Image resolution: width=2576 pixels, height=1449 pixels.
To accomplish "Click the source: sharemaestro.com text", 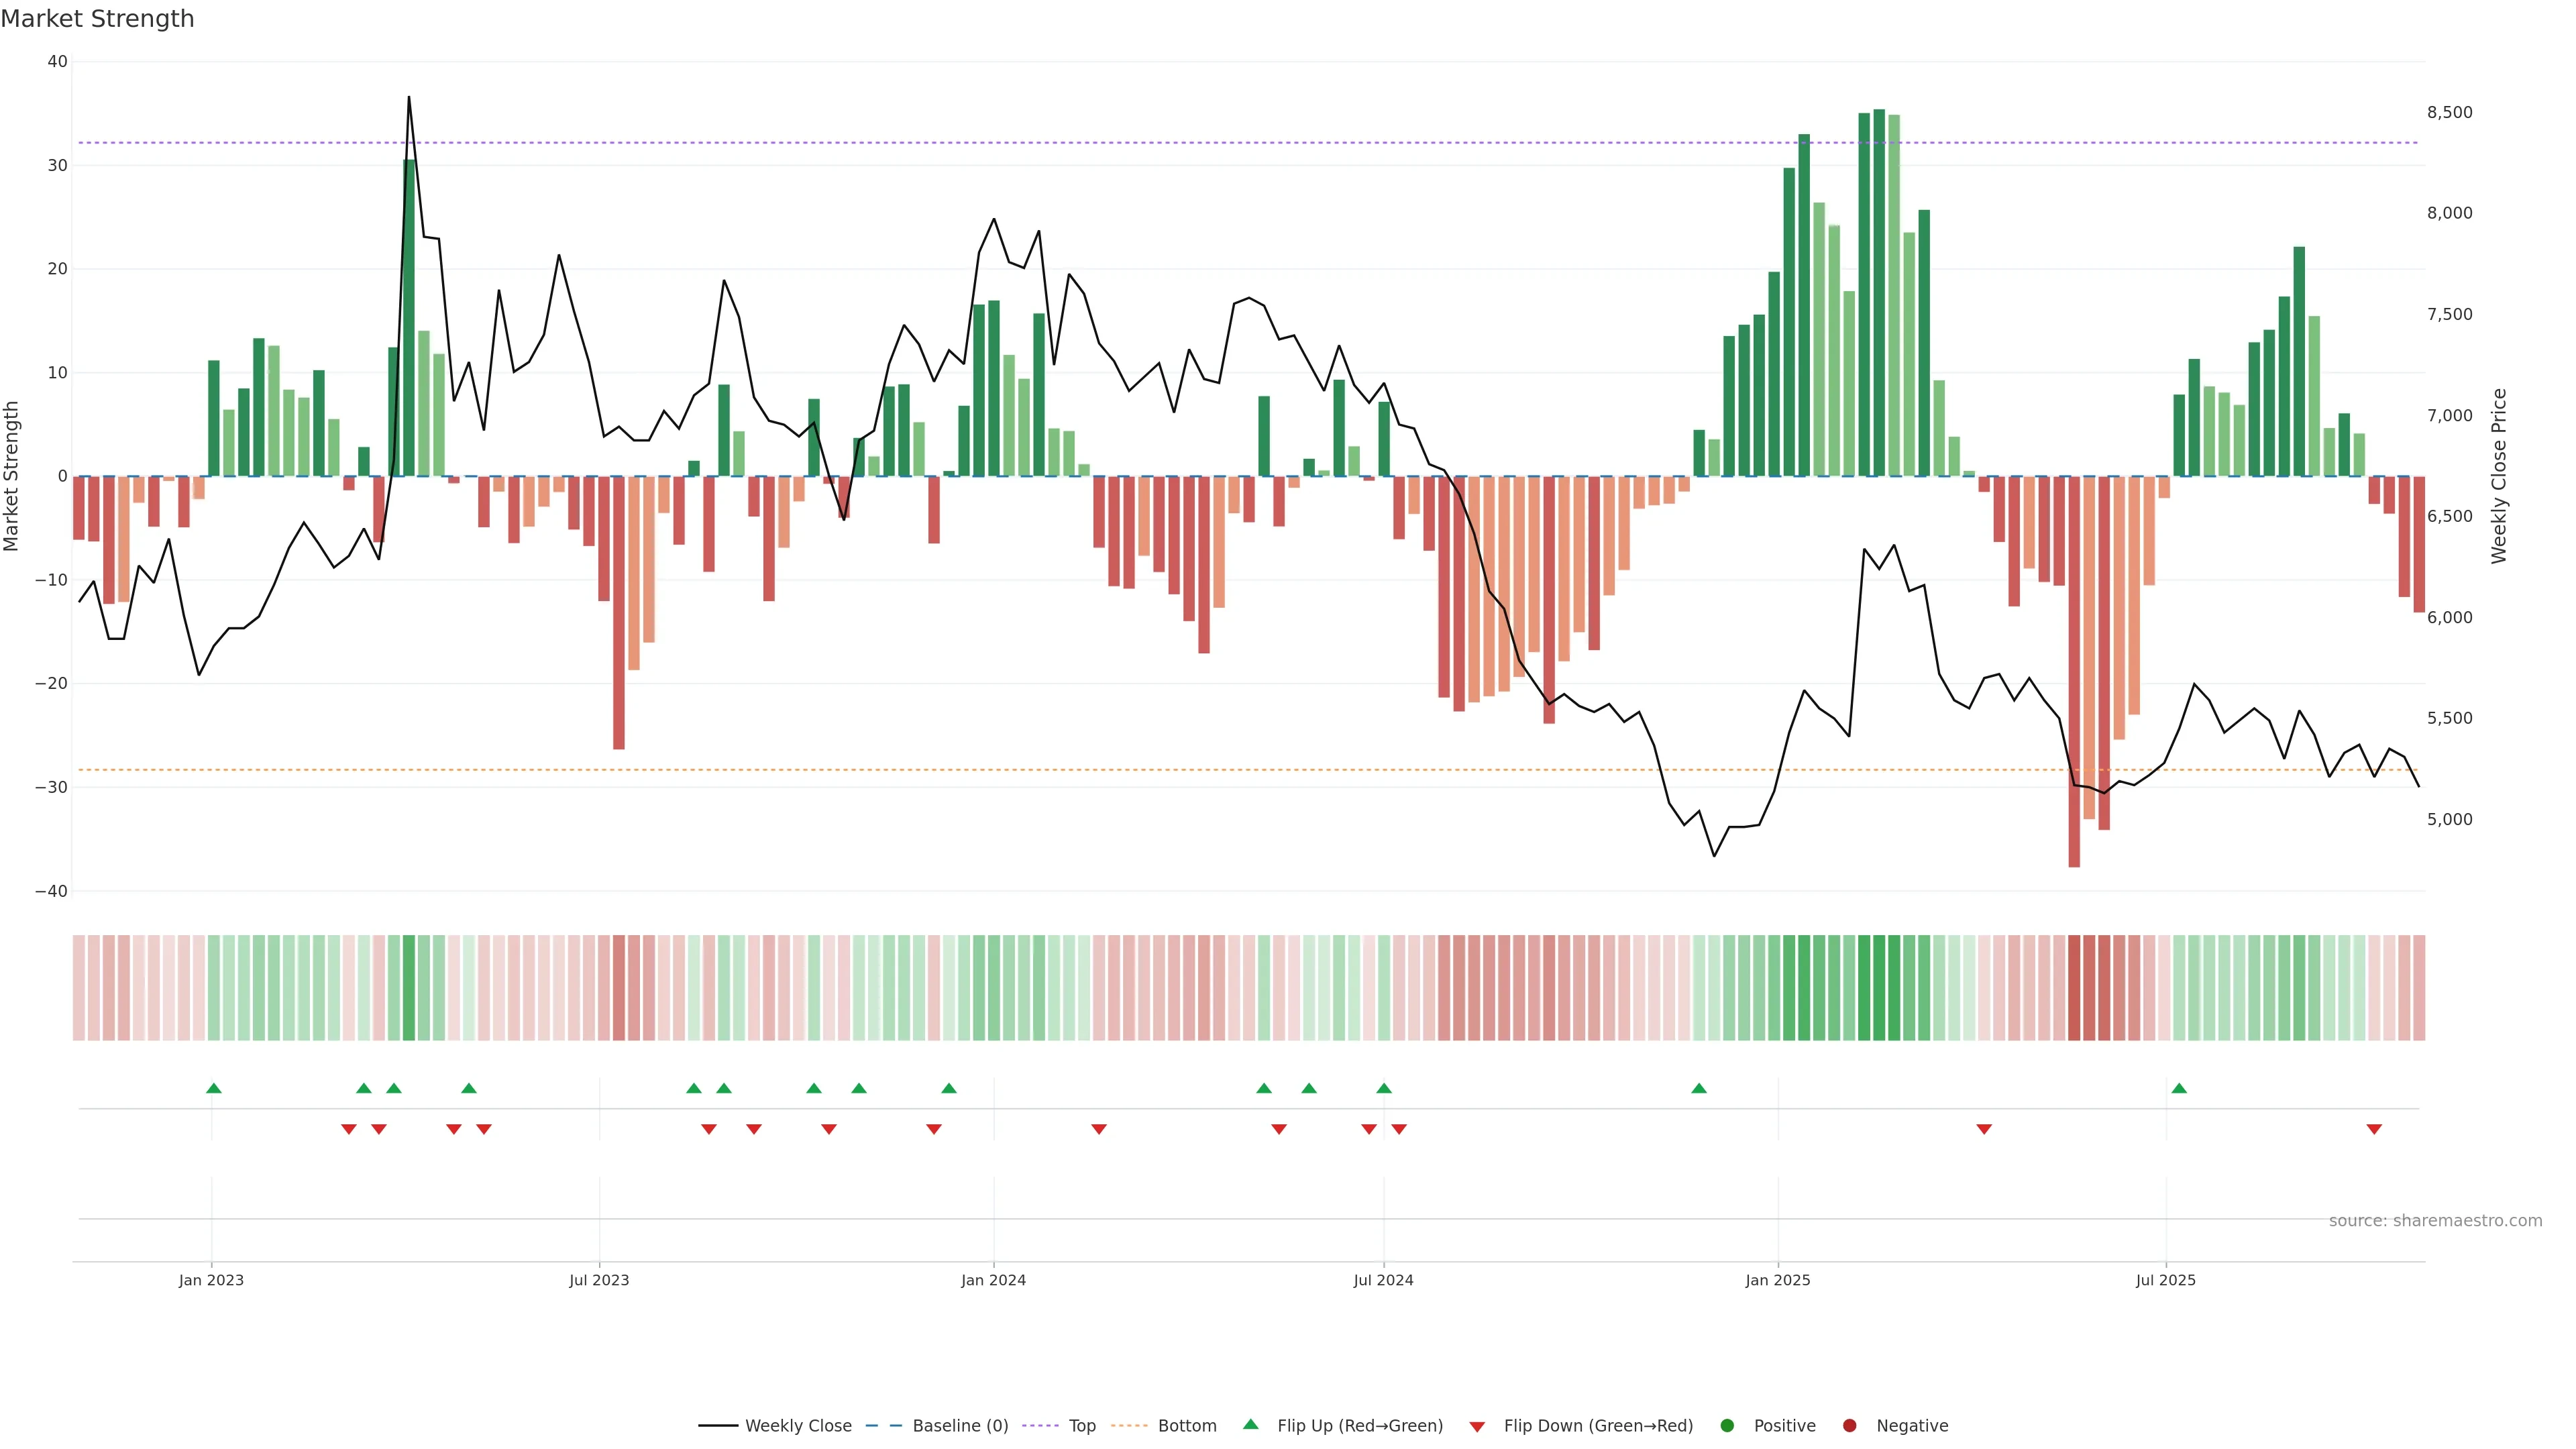I will coord(2435,1221).
